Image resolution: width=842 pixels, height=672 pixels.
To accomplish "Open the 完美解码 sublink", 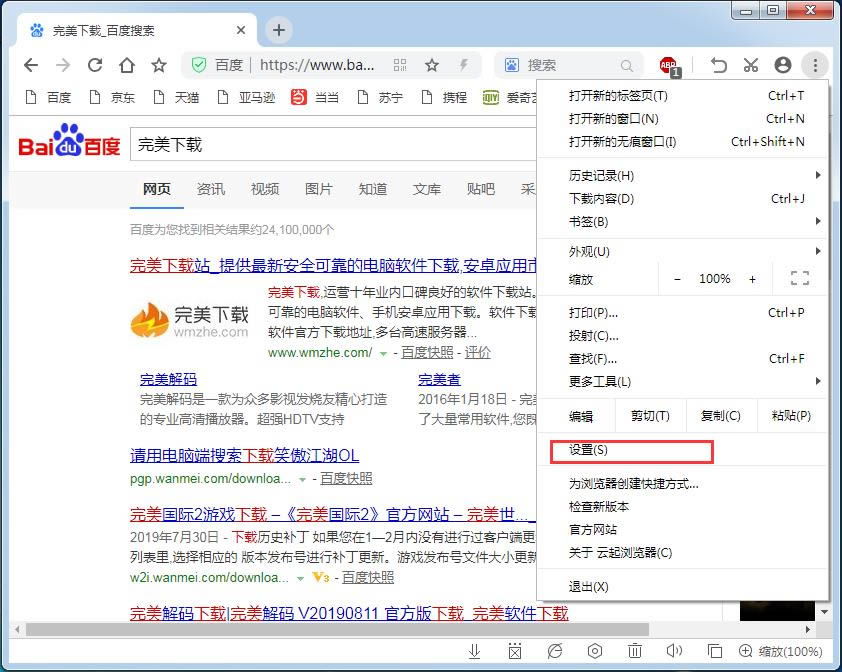I will pyautogui.click(x=168, y=379).
